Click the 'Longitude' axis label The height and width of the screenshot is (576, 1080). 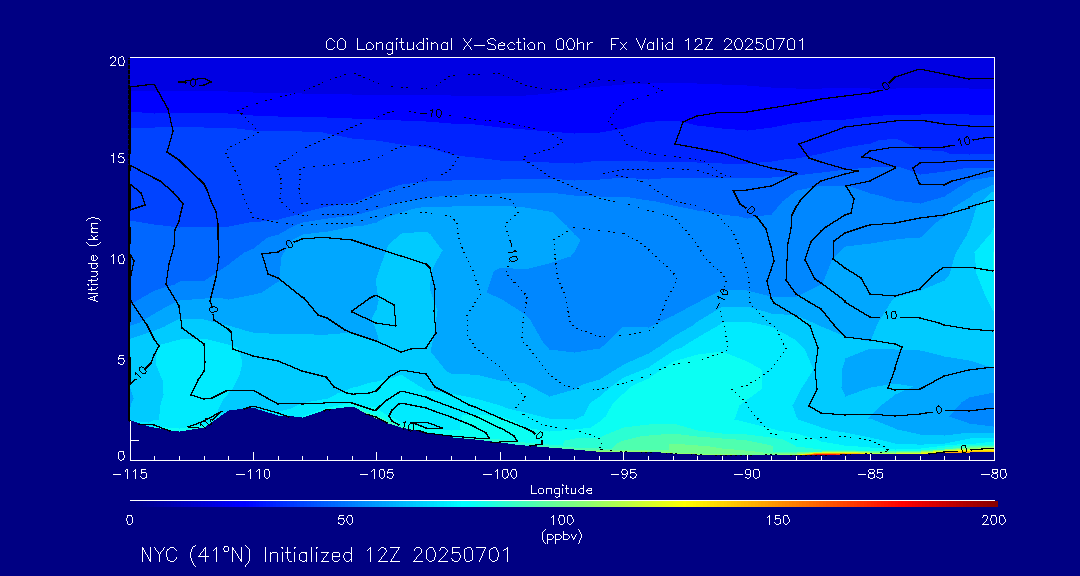click(x=561, y=491)
